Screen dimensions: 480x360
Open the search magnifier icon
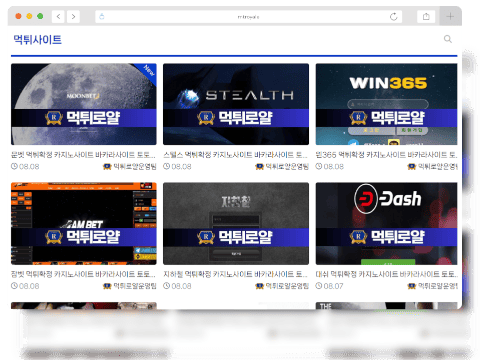click(x=448, y=39)
